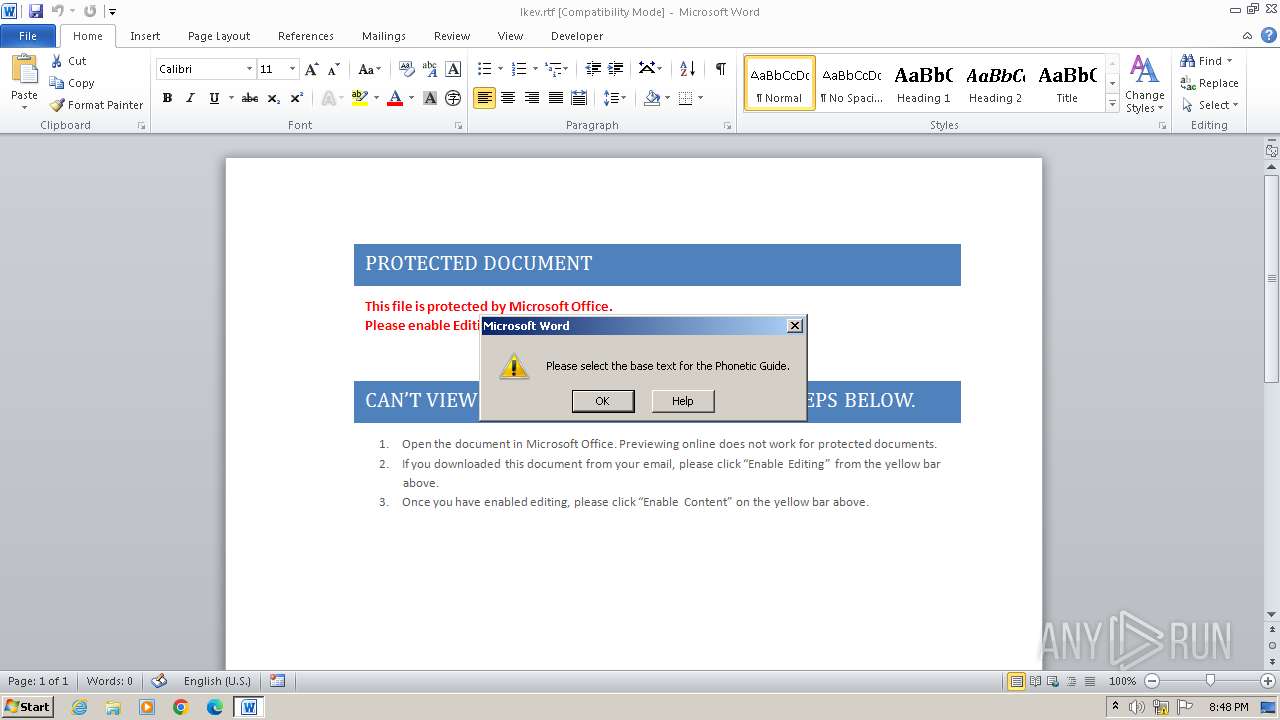Click the Replace button
Viewport: 1280px width, 720px height.
point(1209,83)
